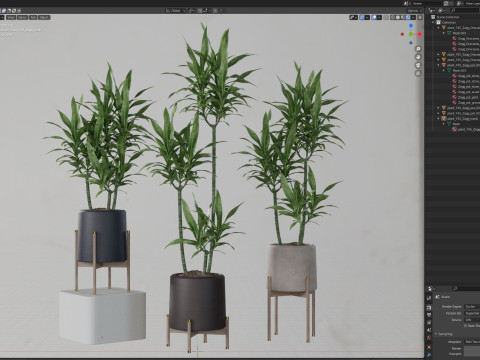Click the Scene name field in top bar
Viewport: 480px width, 360px height.
(x=427, y=3)
